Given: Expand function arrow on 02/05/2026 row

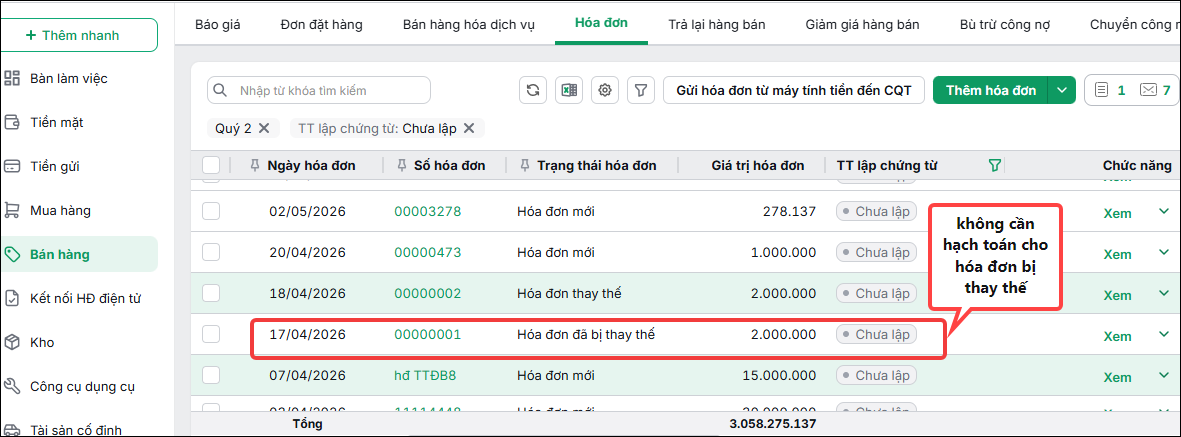Looking at the screenshot, I should pyautogui.click(x=1163, y=212).
